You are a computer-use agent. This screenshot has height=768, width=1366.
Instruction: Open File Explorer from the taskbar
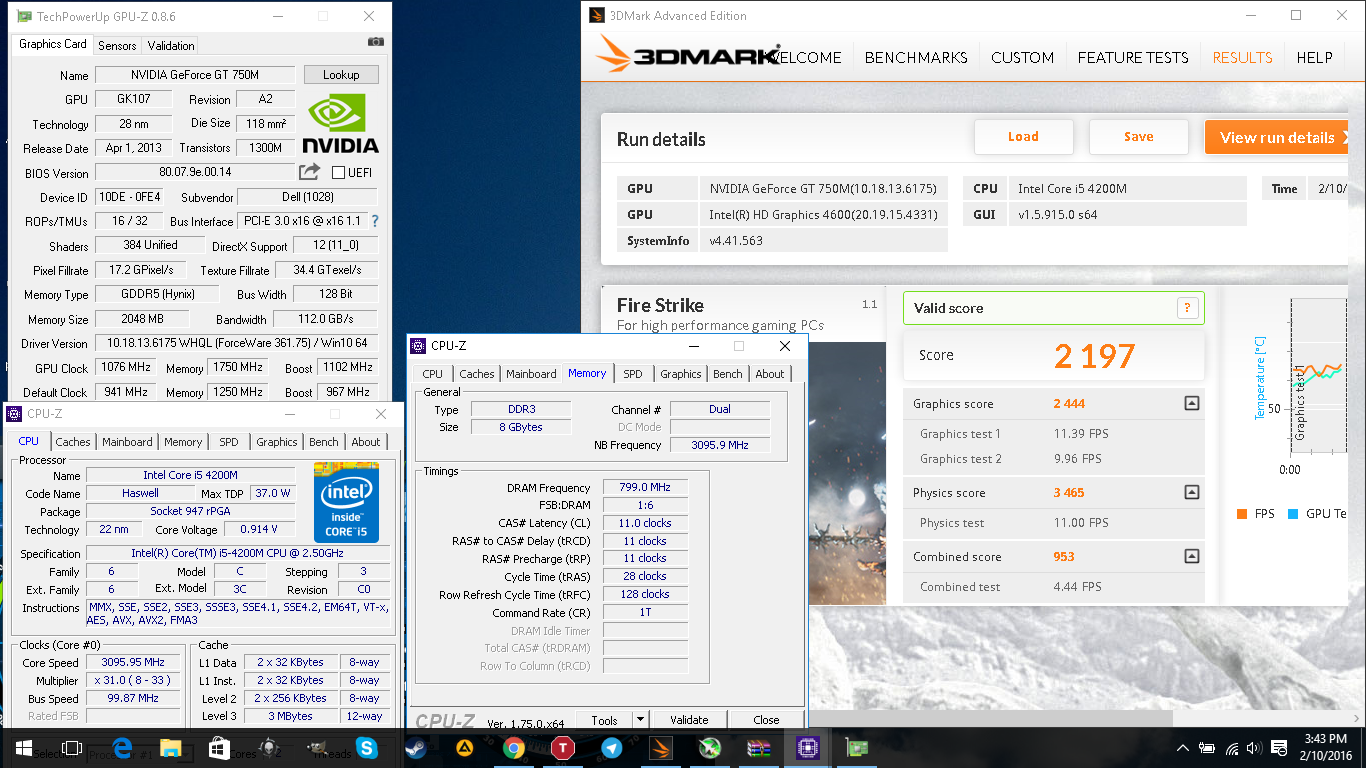click(171, 747)
